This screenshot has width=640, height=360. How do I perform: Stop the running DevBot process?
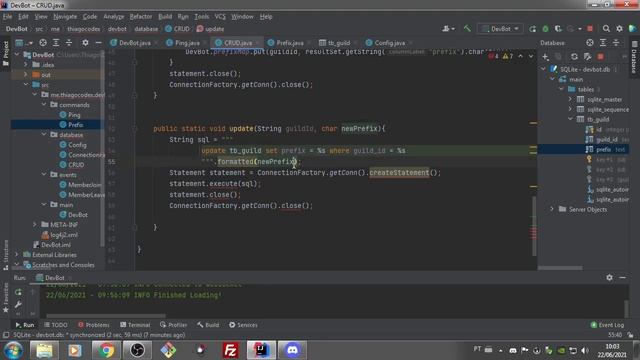[x=590, y=29]
